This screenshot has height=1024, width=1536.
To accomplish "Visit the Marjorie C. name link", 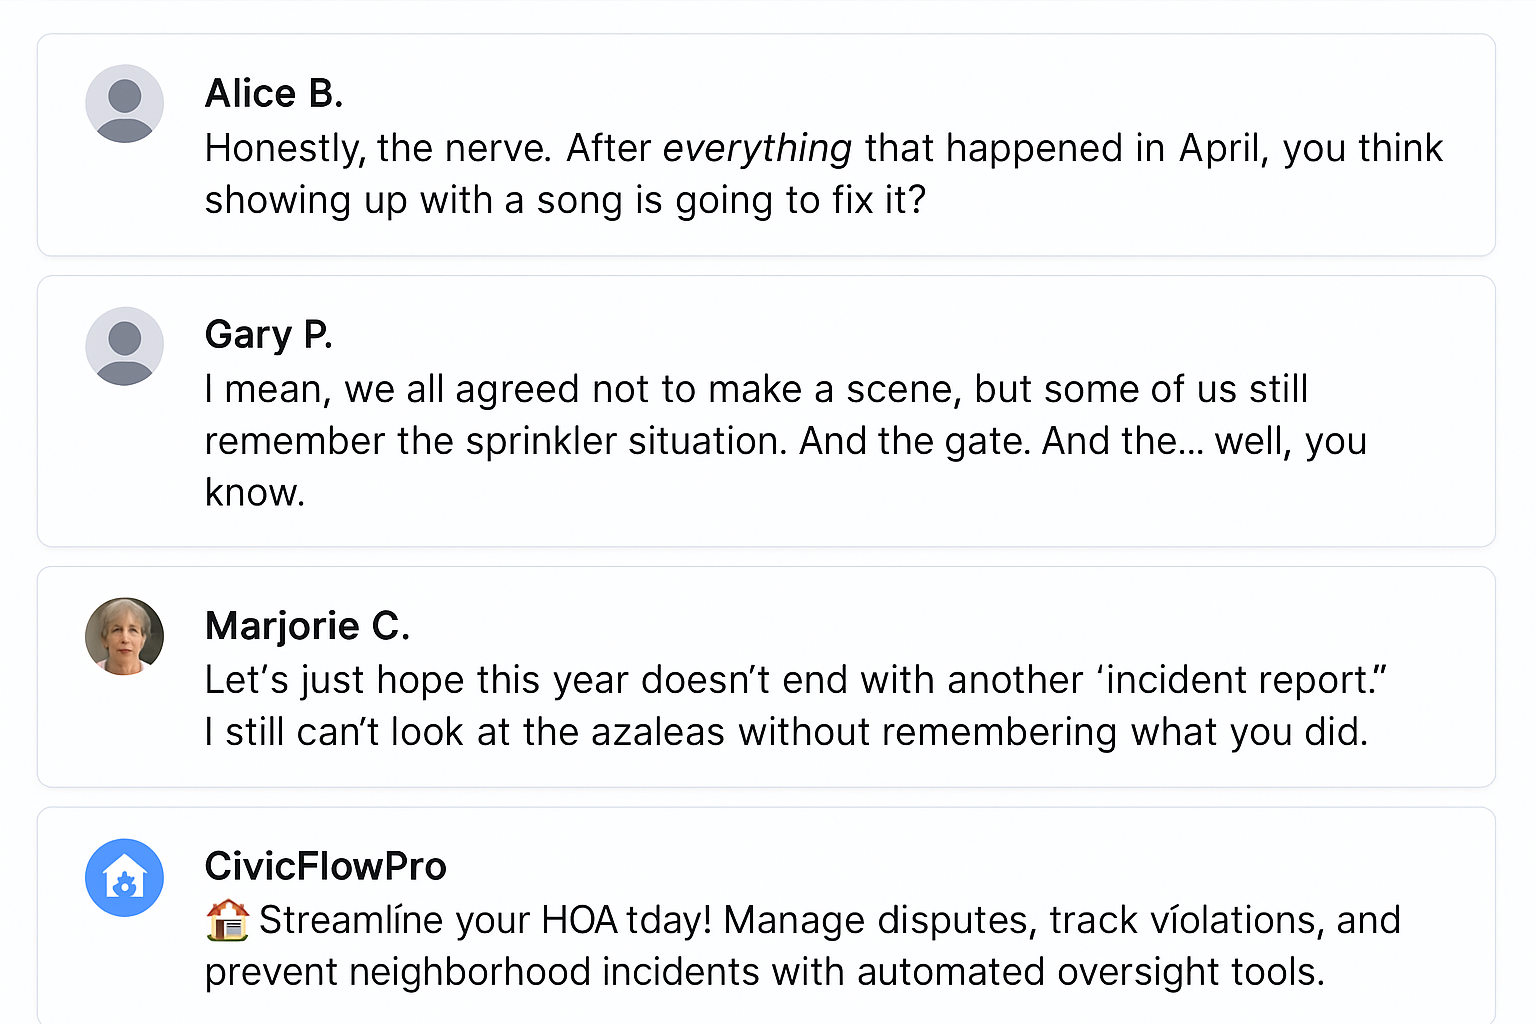I will pyautogui.click(x=307, y=625).
